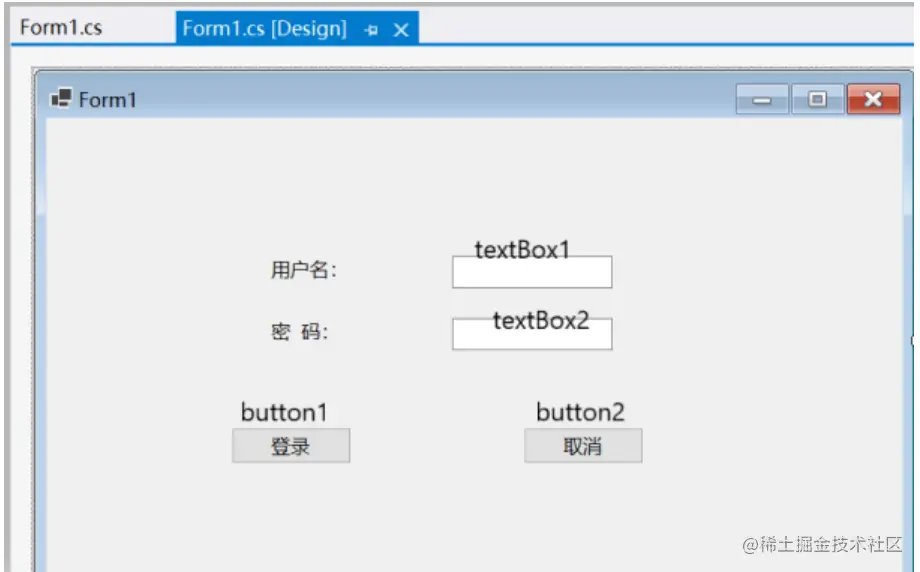
Task: Click the textBox2 annotation text
Action: [x=541, y=320]
